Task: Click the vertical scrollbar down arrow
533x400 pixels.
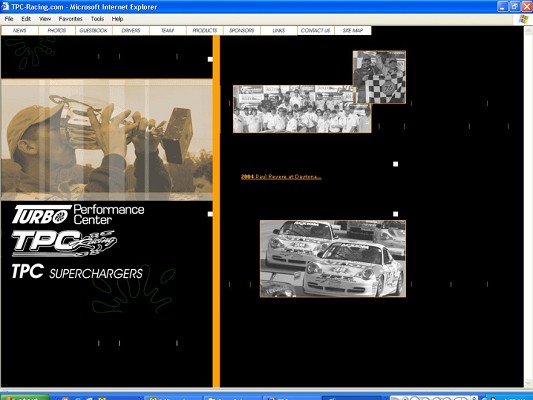Action: [528, 383]
